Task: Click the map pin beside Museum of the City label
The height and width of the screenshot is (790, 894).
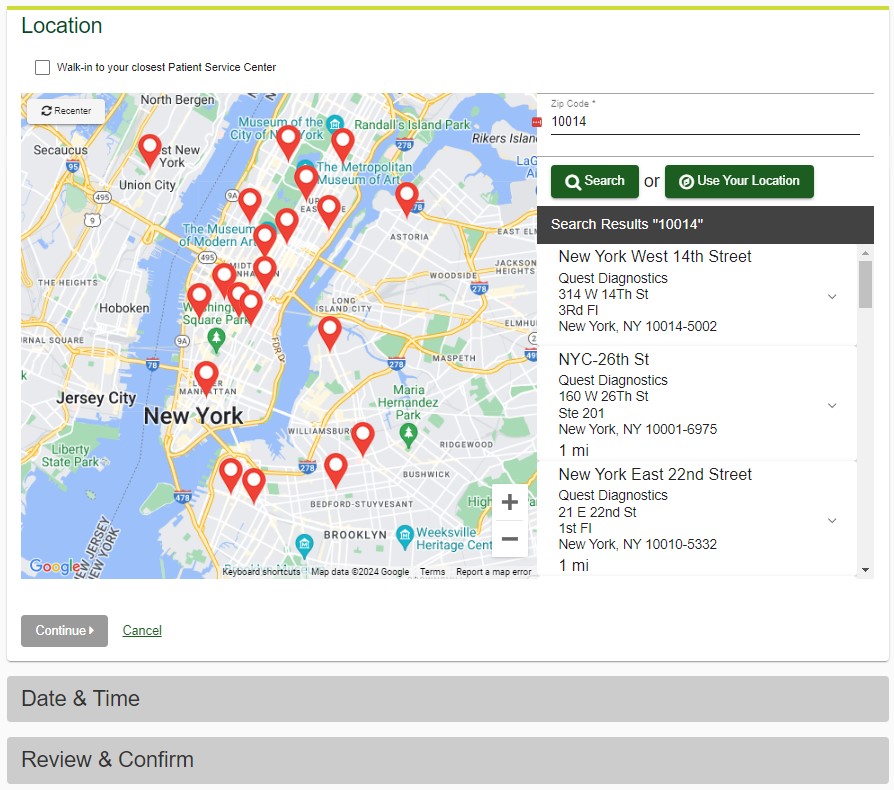Action: pos(288,142)
